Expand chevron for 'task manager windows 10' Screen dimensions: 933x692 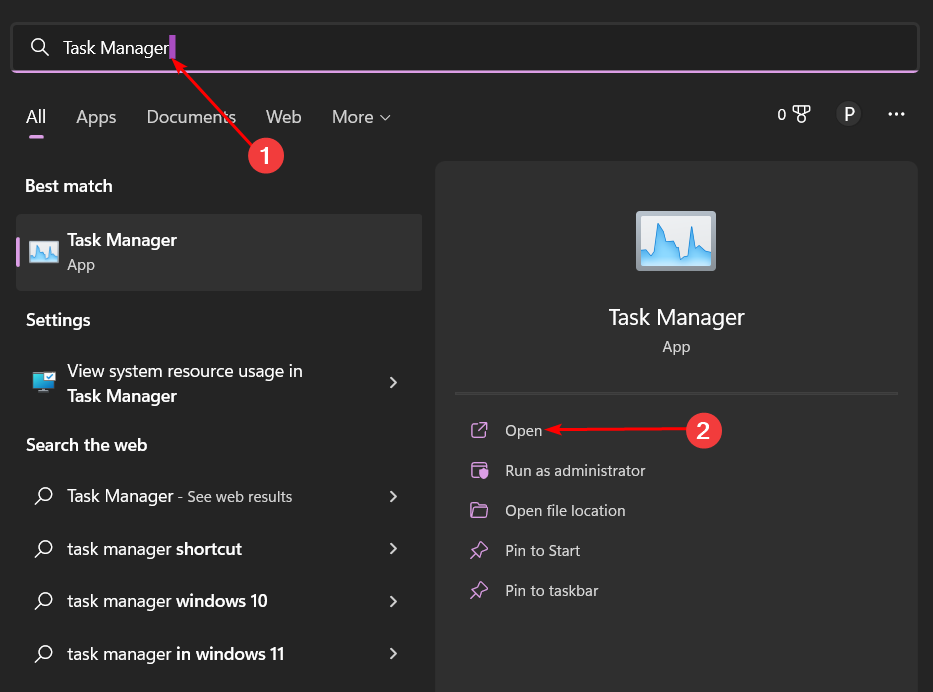393,601
